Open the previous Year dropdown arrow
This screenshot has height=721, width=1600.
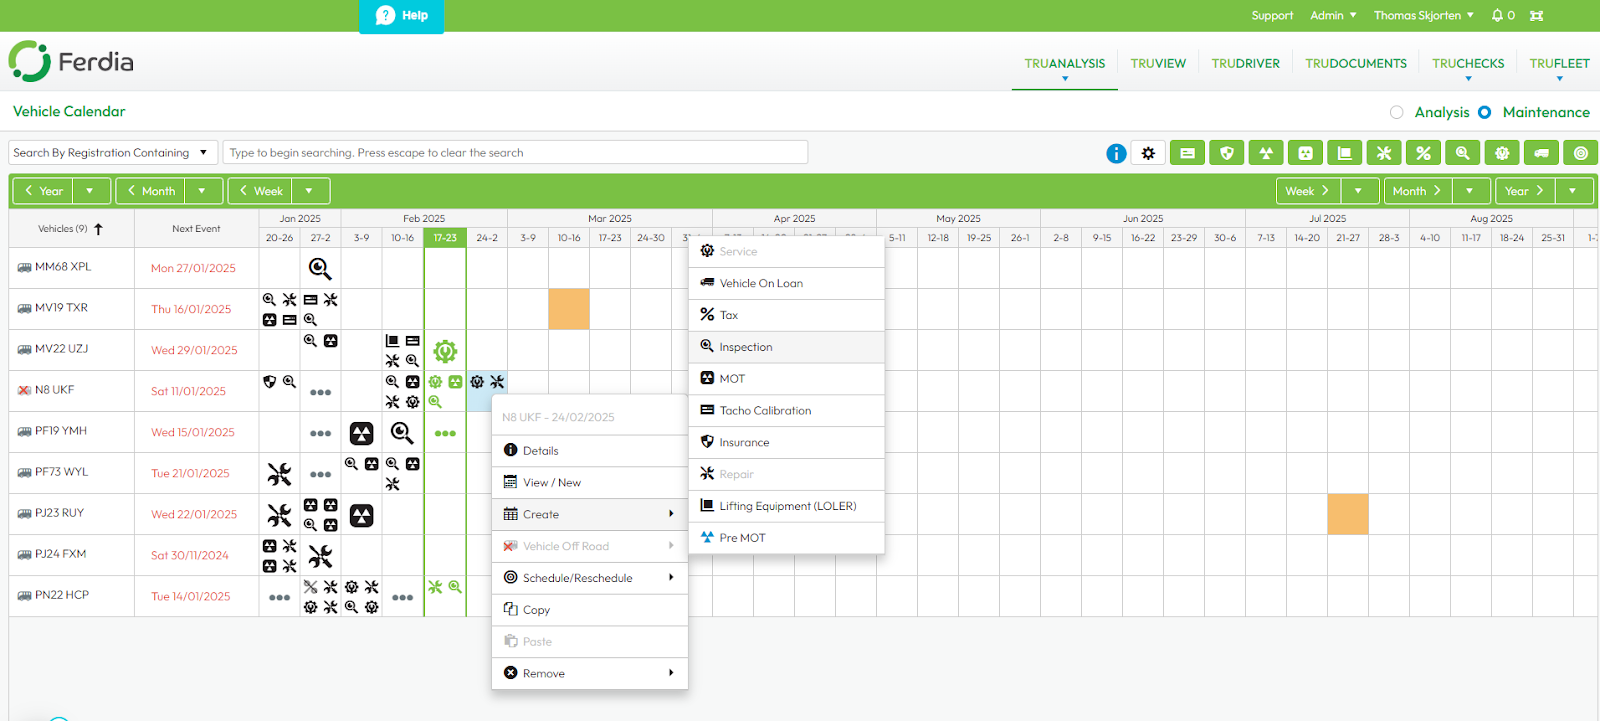(90, 191)
